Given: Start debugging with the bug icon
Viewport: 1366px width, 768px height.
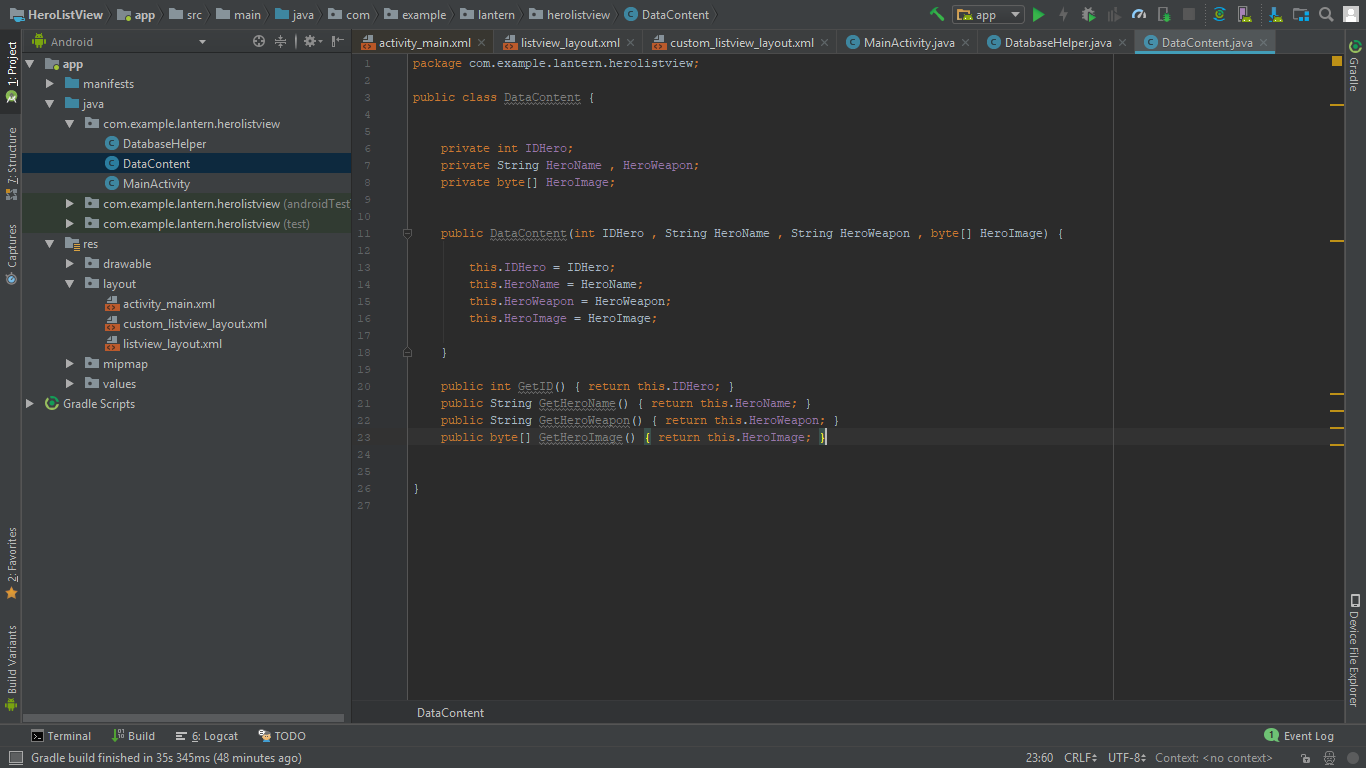Looking at the screenshot, I should [1088, 14].
